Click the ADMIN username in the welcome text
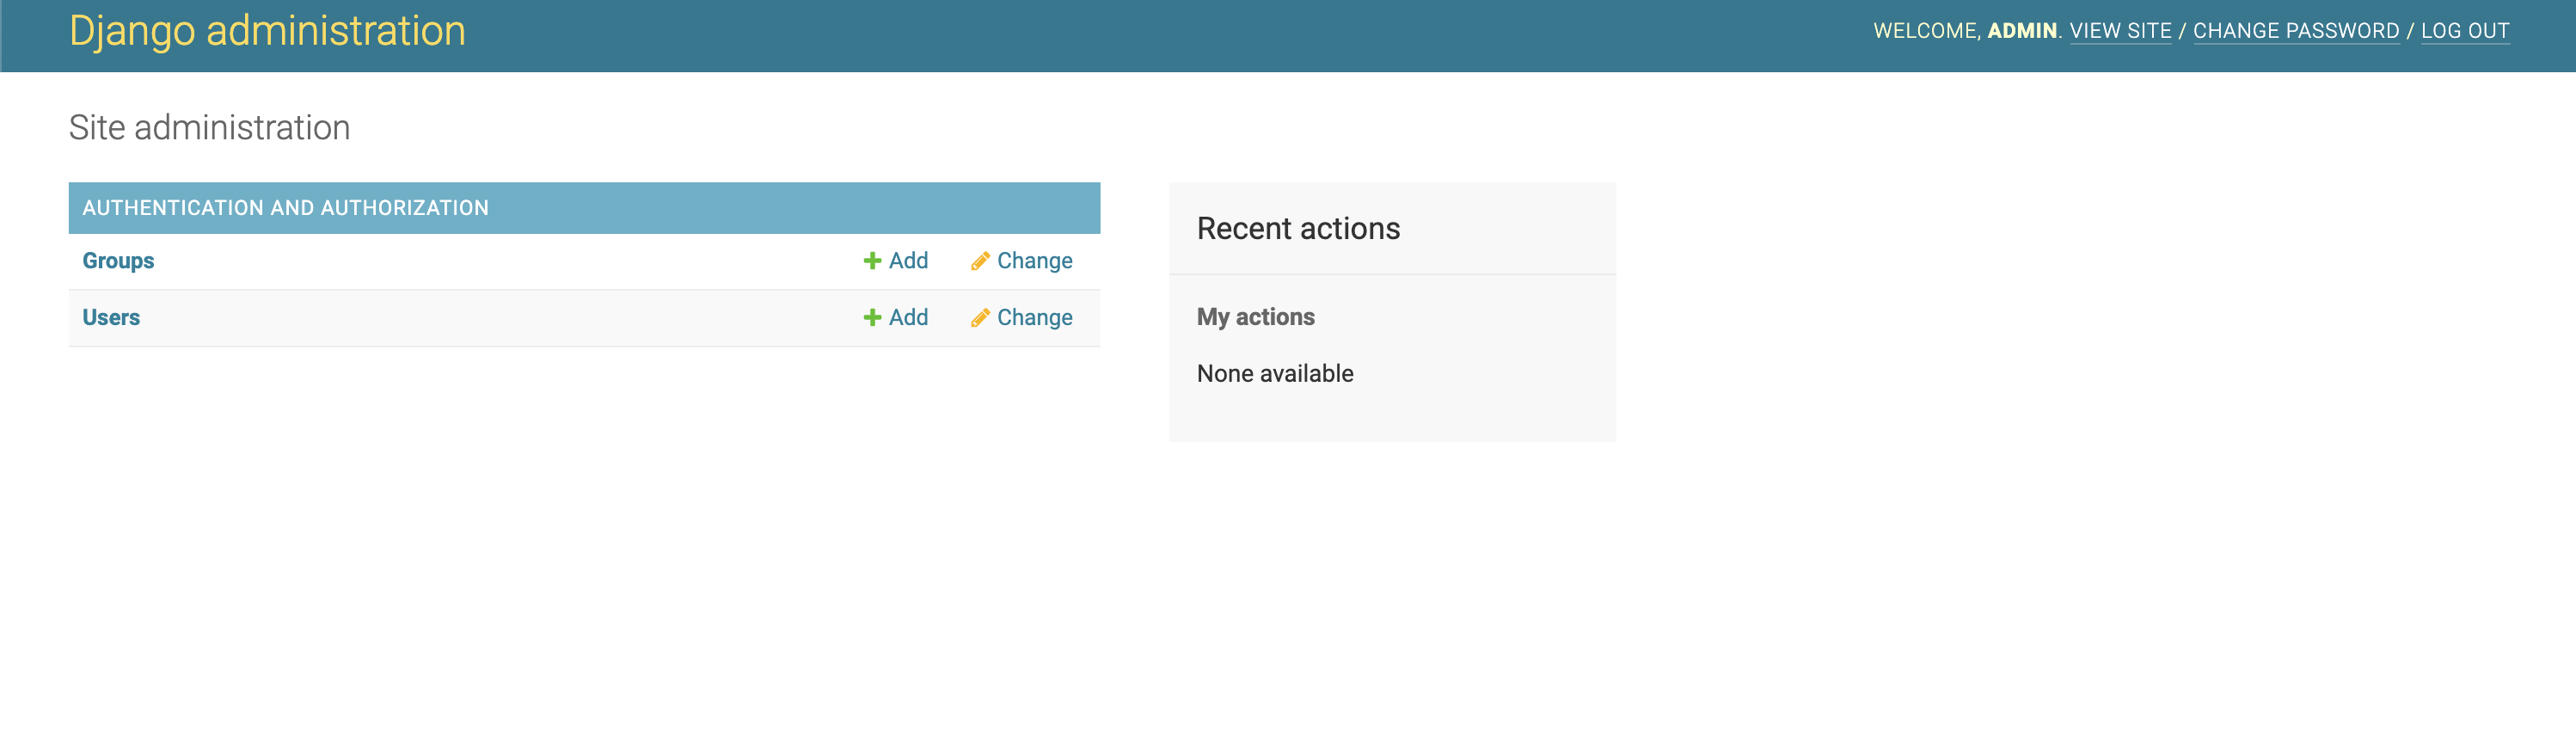Screen dimensions: 2576x743 tap(2021, 31)
